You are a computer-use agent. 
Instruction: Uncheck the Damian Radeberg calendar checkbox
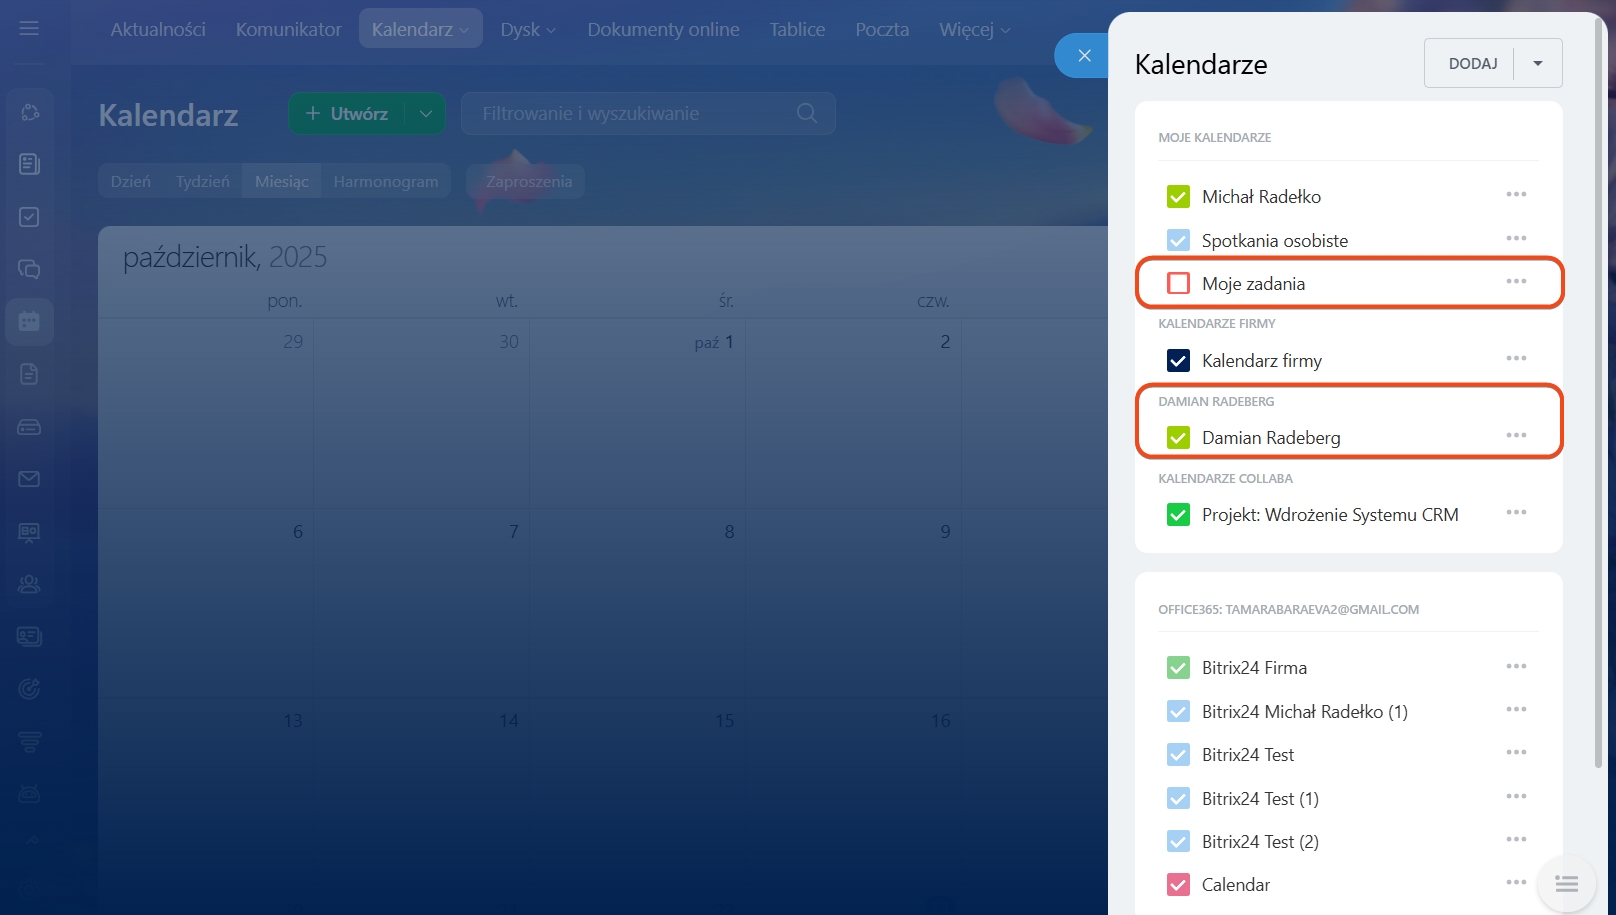point(1178,437)
